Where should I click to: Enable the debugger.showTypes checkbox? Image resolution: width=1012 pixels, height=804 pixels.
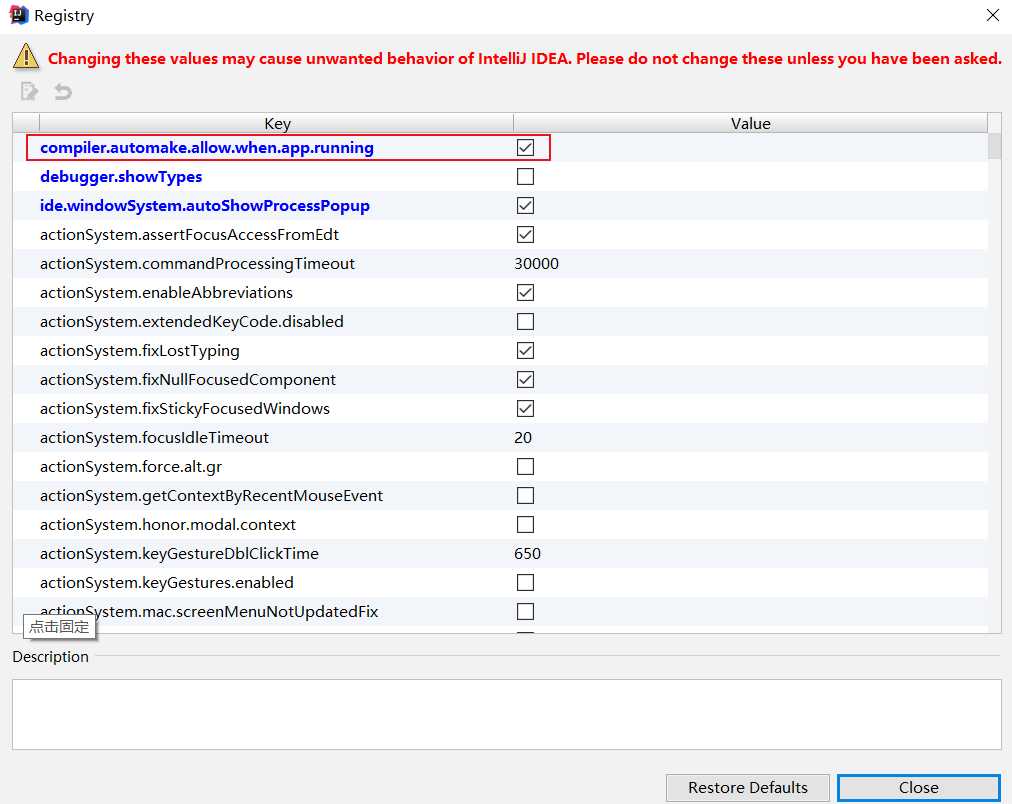click(525, 177)
